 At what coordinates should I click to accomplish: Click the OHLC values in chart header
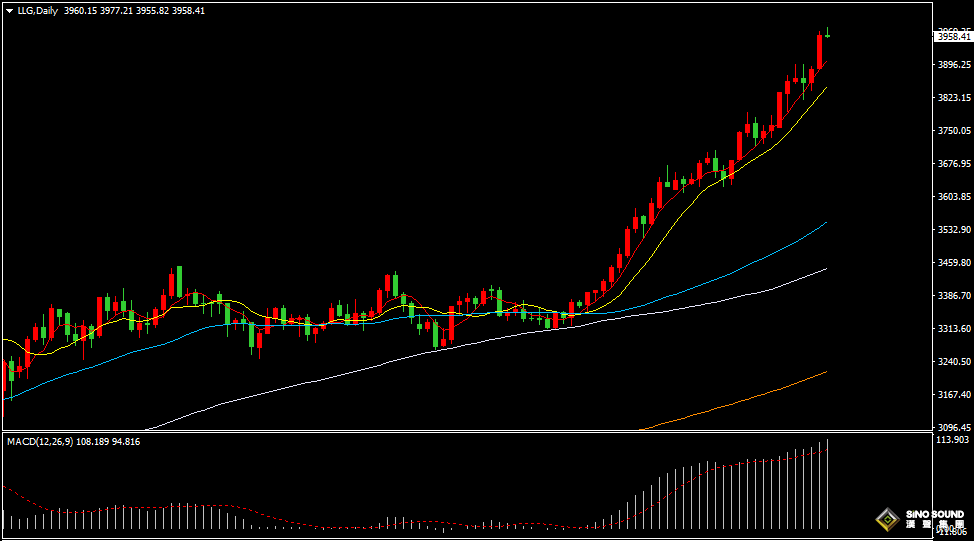(x=134, y=11)
